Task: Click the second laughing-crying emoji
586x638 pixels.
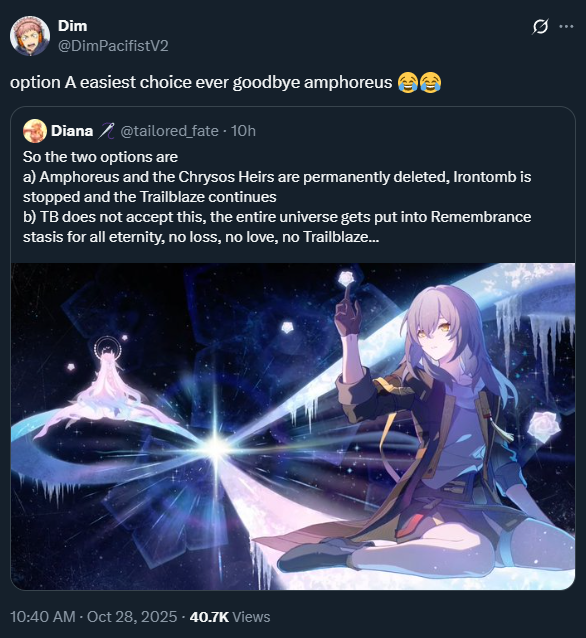Action: point(430,83)
